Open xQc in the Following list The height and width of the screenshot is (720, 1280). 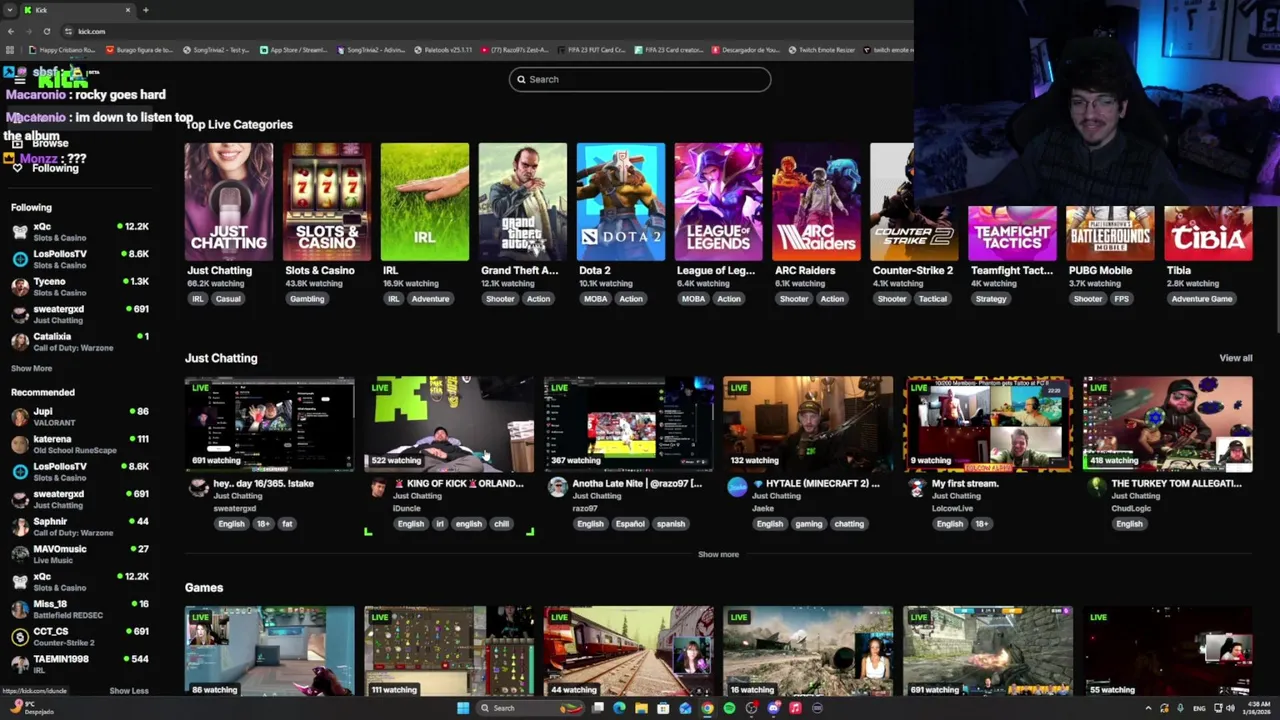pyautogui.click(x=80, y=232)
